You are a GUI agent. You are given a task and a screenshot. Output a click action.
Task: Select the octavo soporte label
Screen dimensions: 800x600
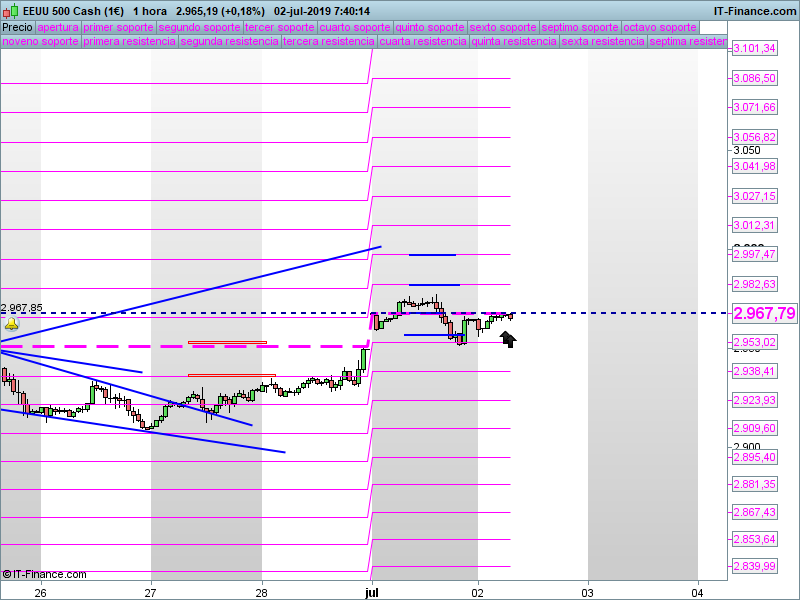click(660, 27)
